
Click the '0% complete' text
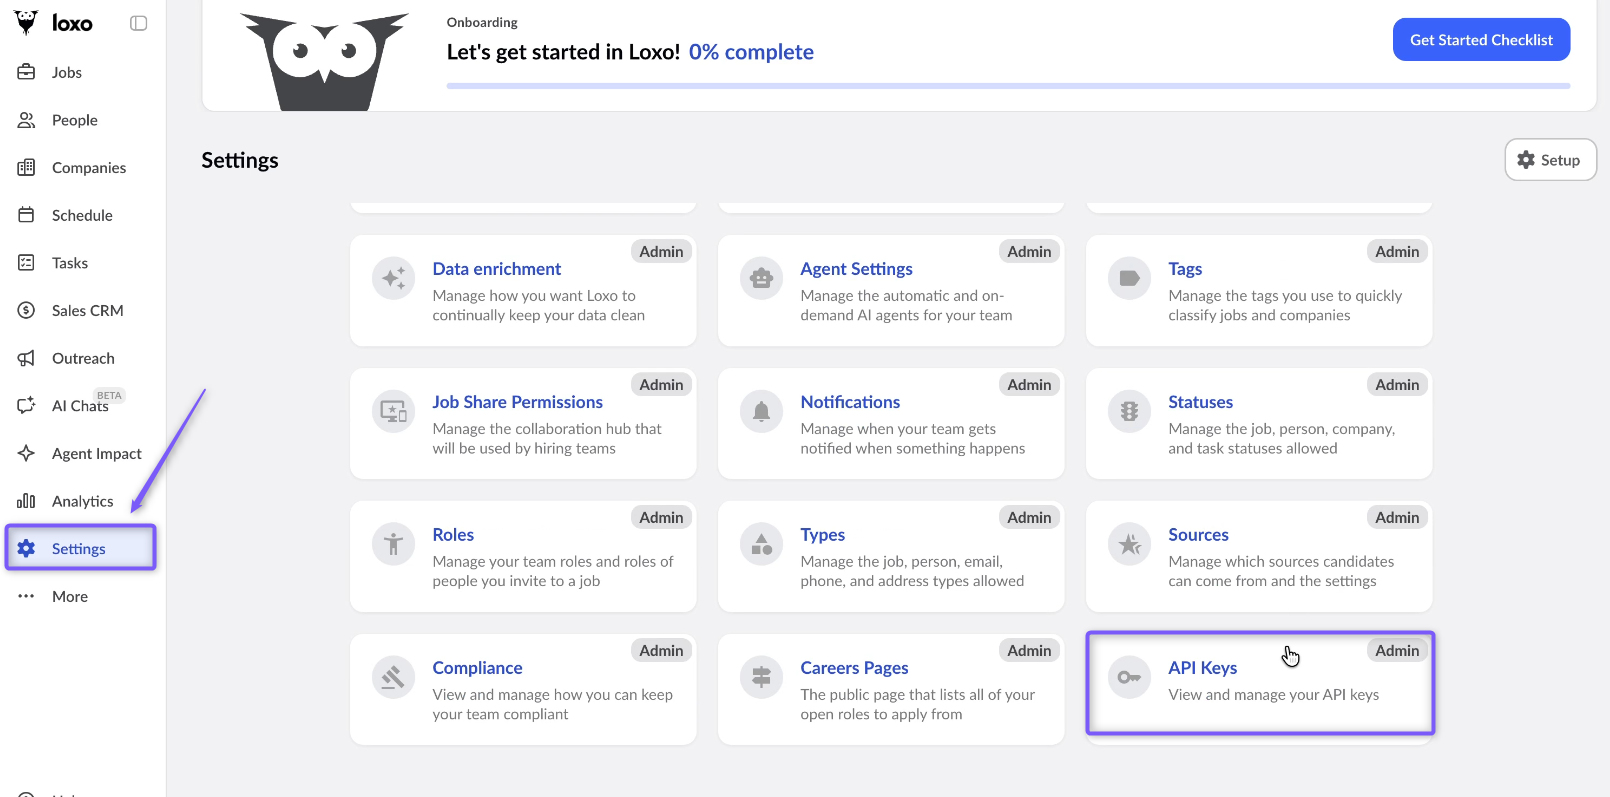coord(751,52)
